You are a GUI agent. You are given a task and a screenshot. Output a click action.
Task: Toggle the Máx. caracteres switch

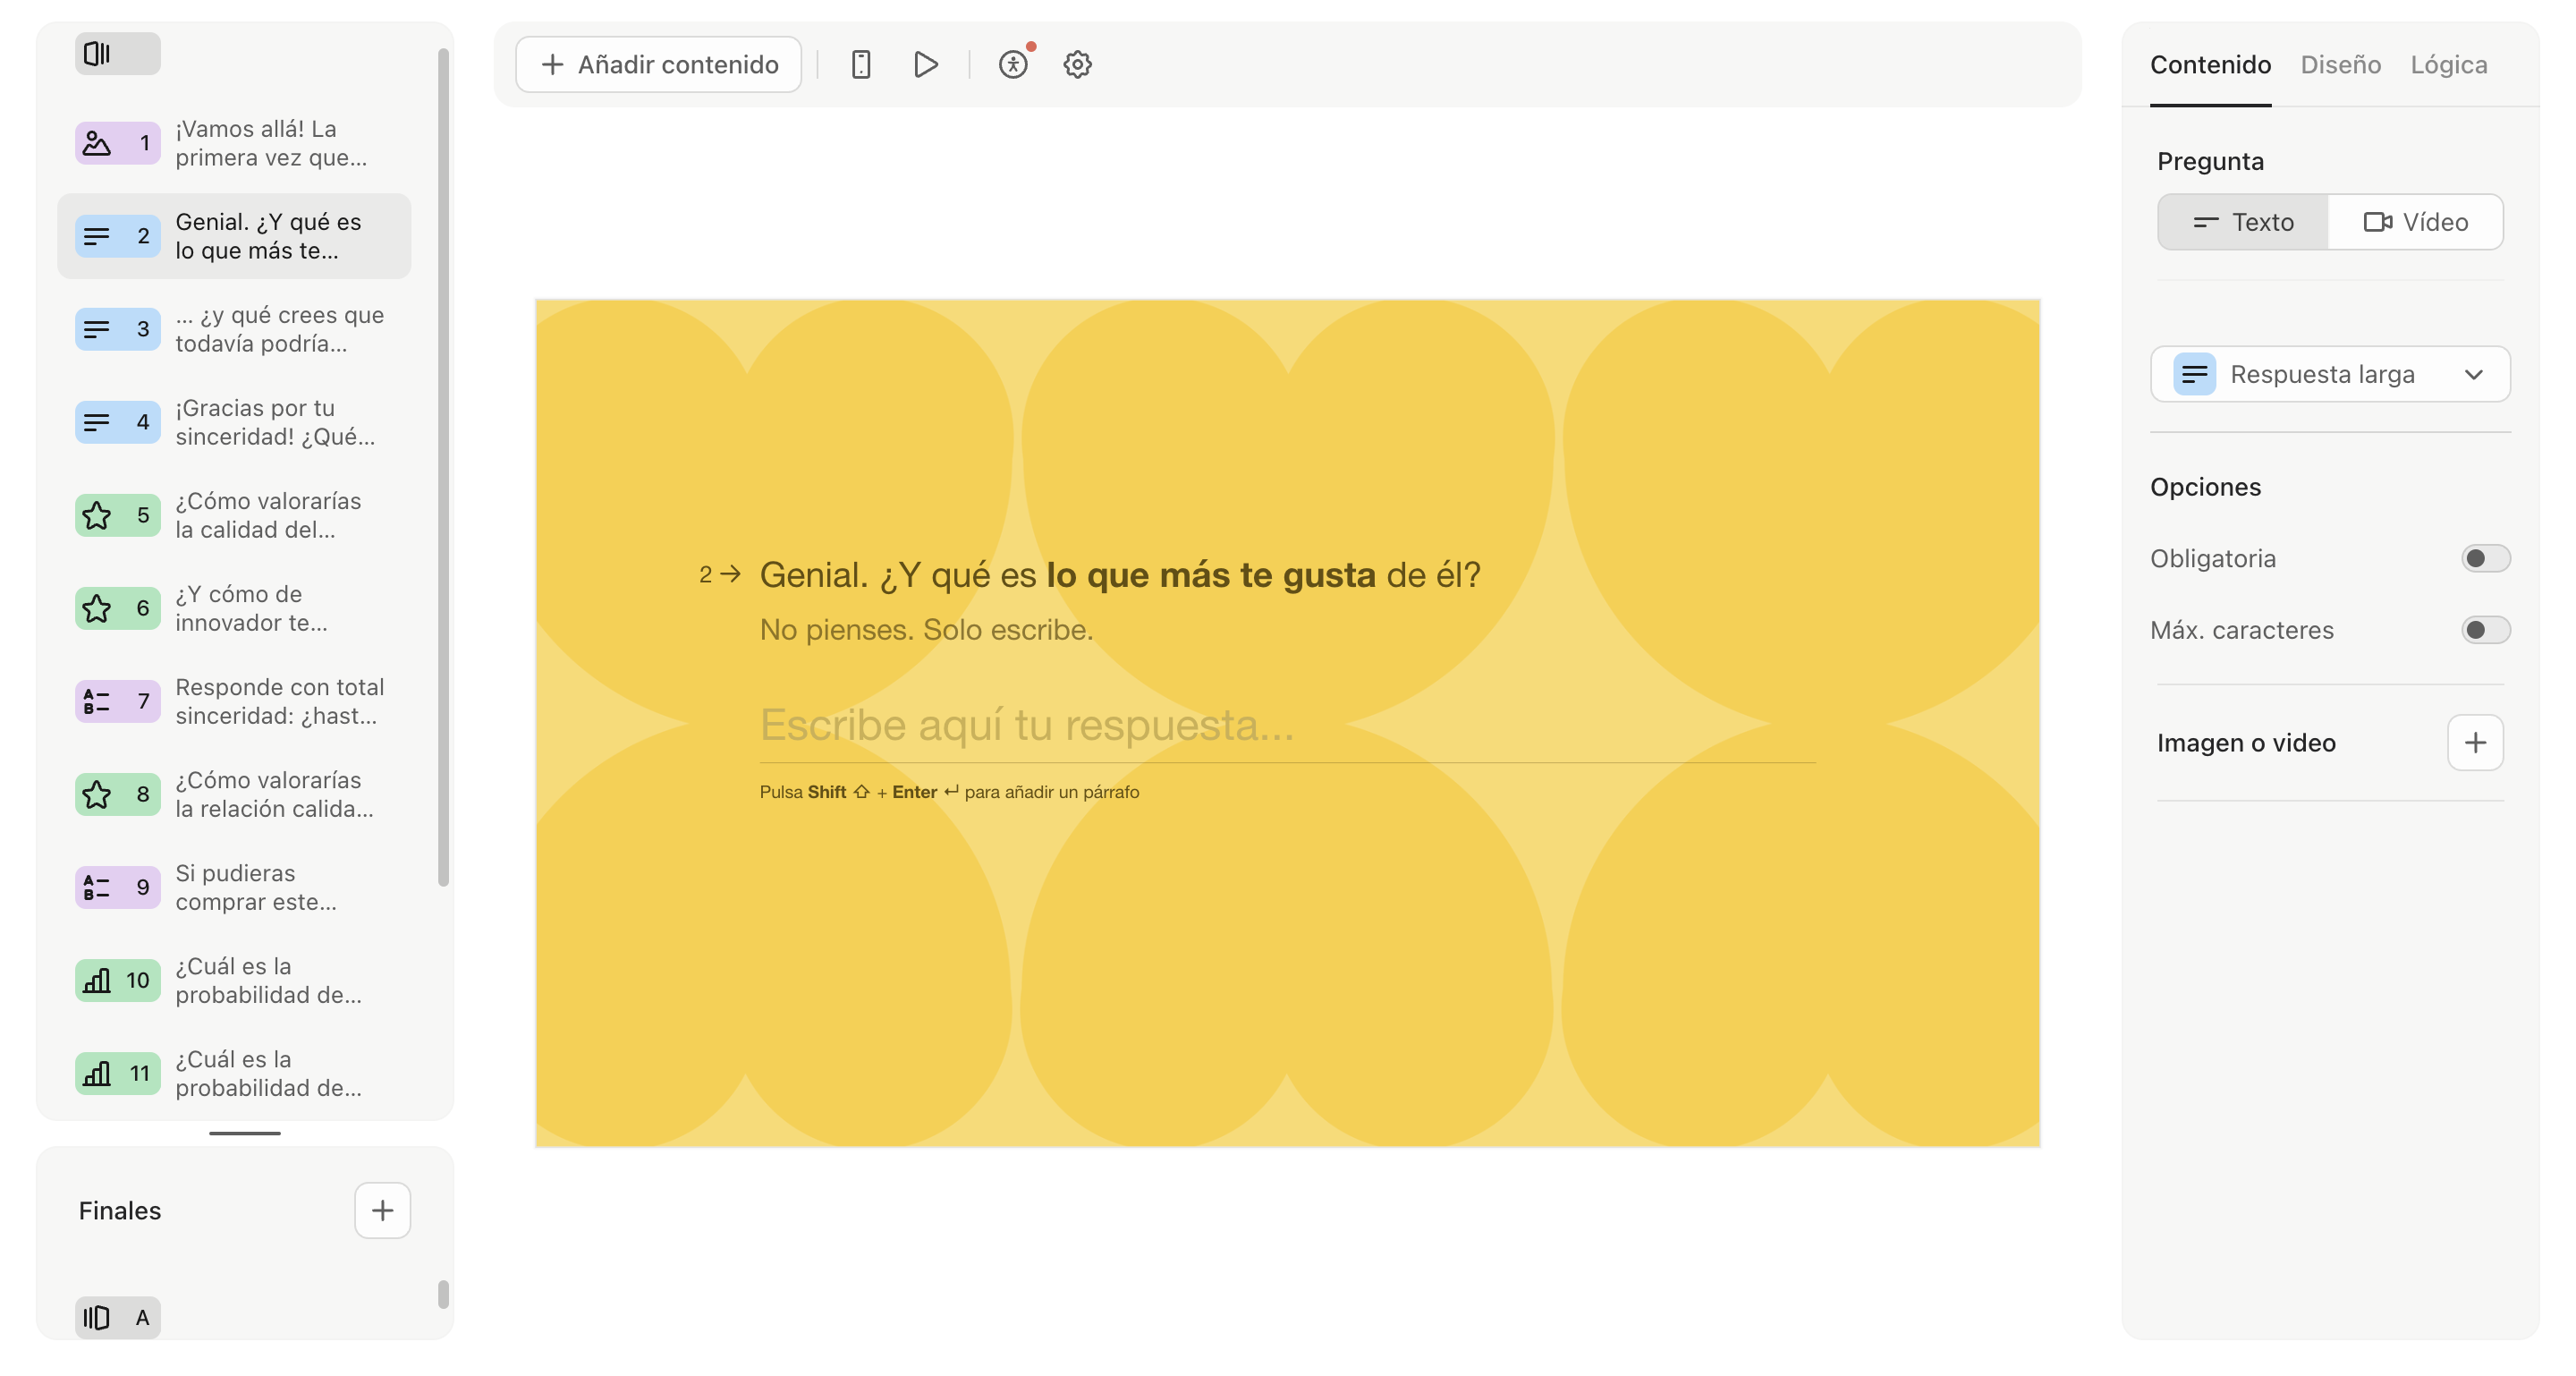2485,629
